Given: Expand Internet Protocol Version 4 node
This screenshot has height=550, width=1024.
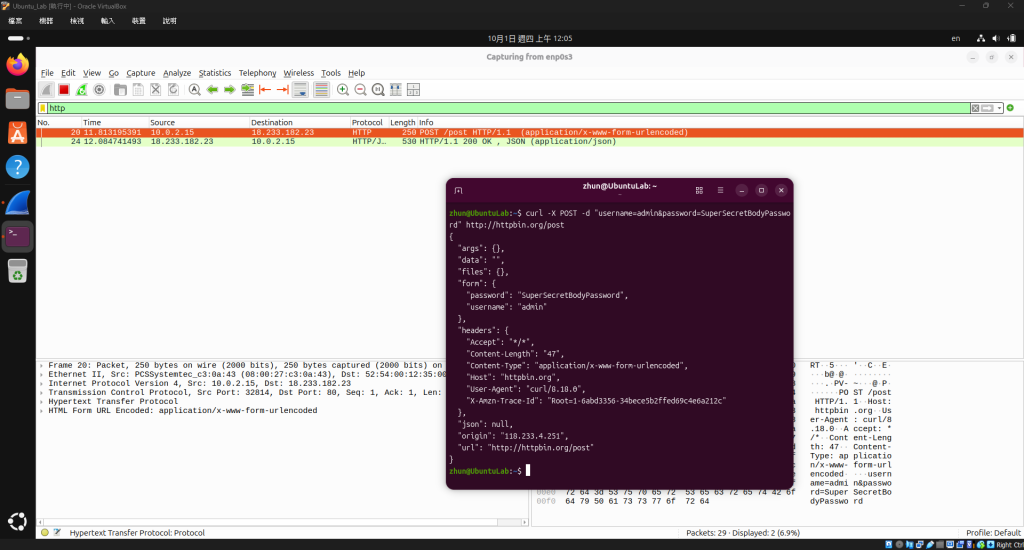Looking at the screenshot, I should pos(42,384).
